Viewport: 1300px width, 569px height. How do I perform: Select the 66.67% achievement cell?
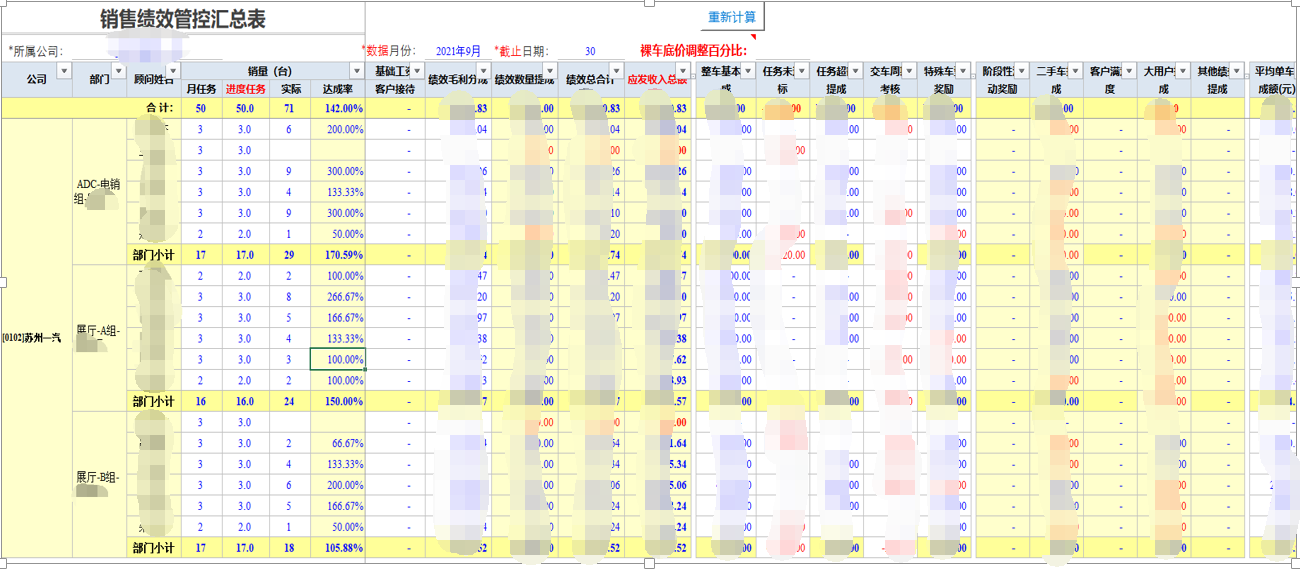(x=338, y=443)
